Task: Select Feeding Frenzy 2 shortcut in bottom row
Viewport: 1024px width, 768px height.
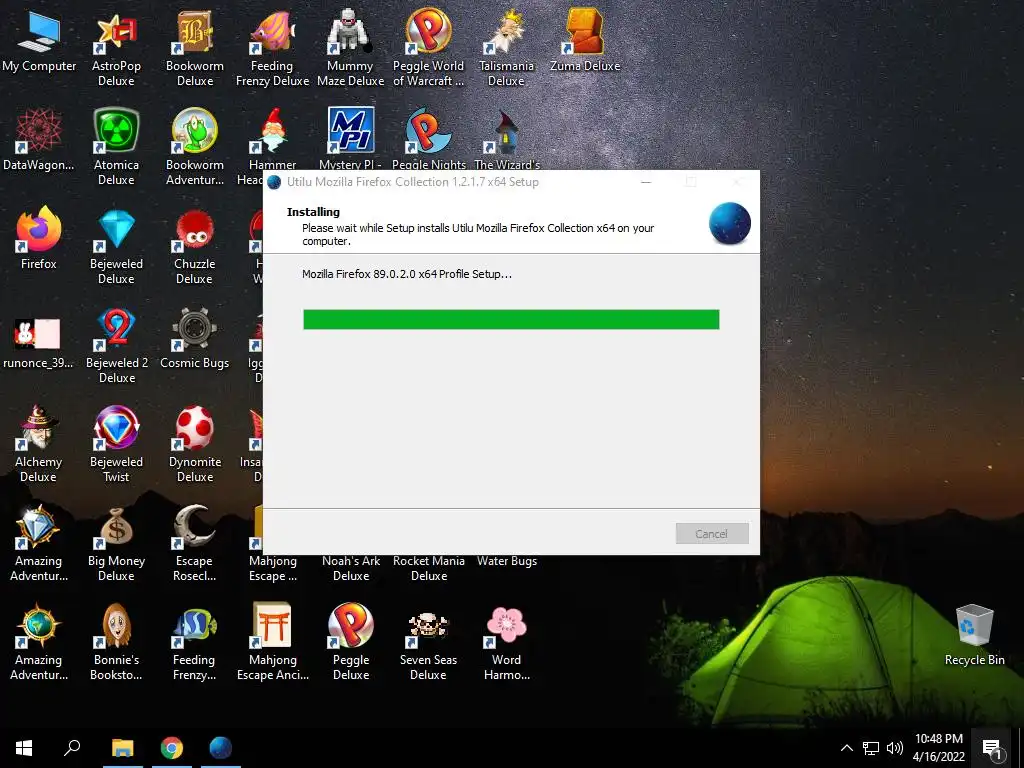Action: coord(195,643)
